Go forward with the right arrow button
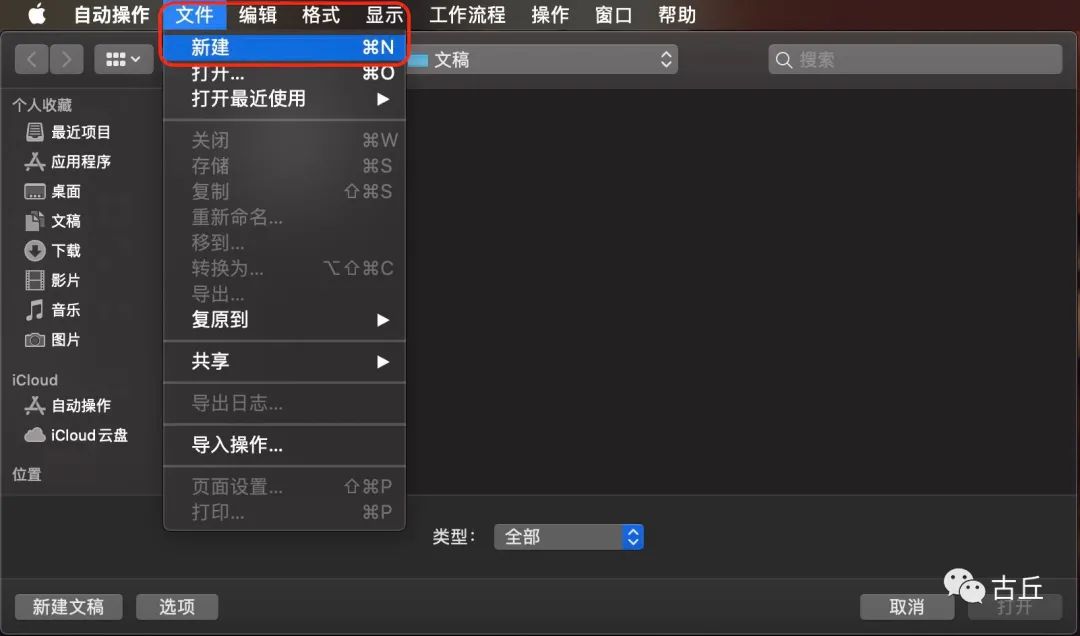 pos(66,60)
